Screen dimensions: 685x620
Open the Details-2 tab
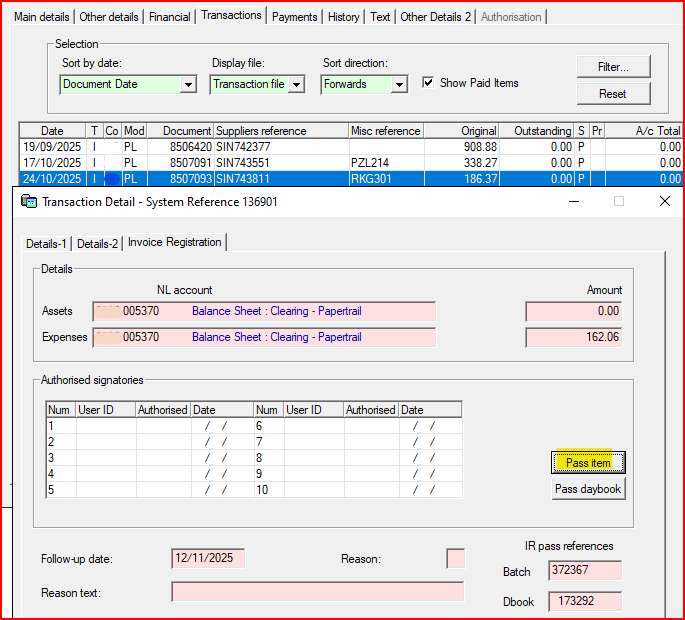(x=98, y=243)
